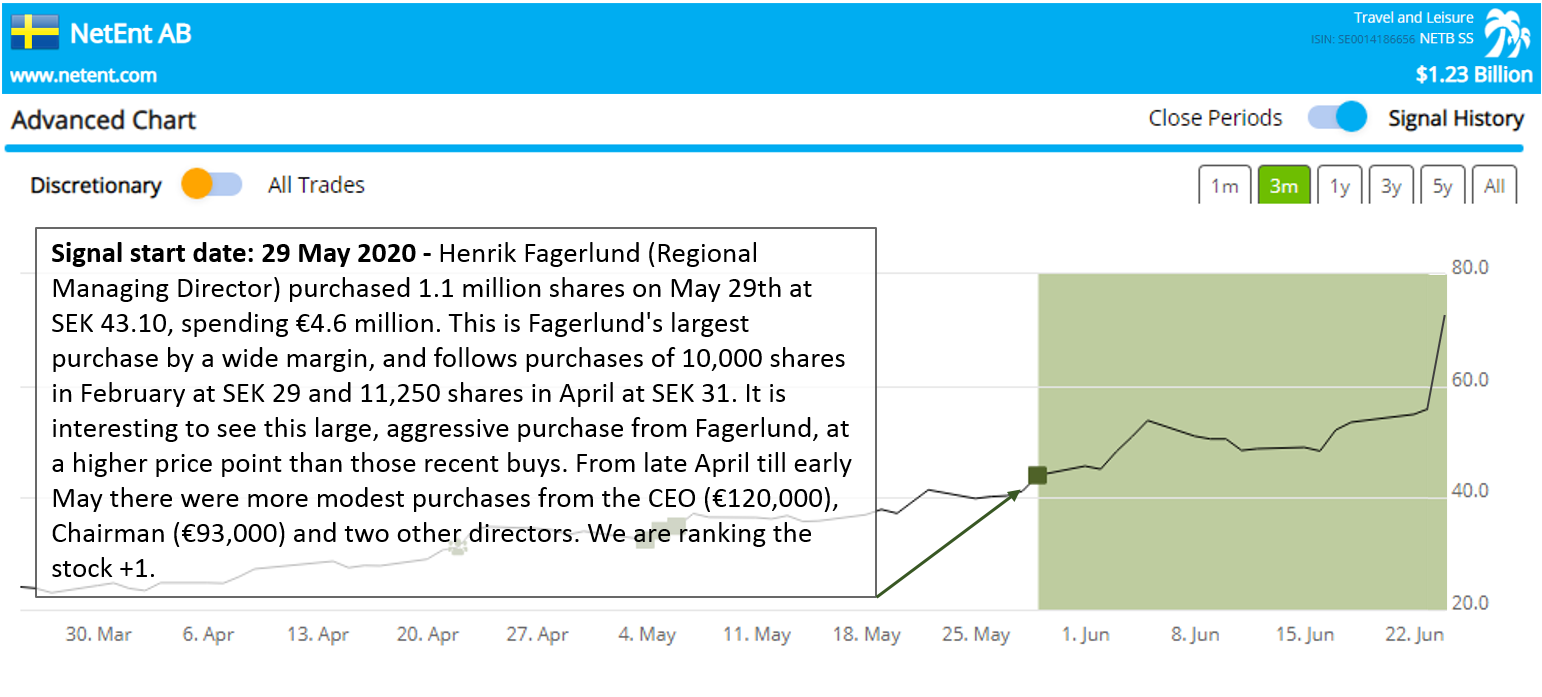1542x697 pixels.
Task: Toggle the Close Periods / Signal History switch
Action: 1337,118
